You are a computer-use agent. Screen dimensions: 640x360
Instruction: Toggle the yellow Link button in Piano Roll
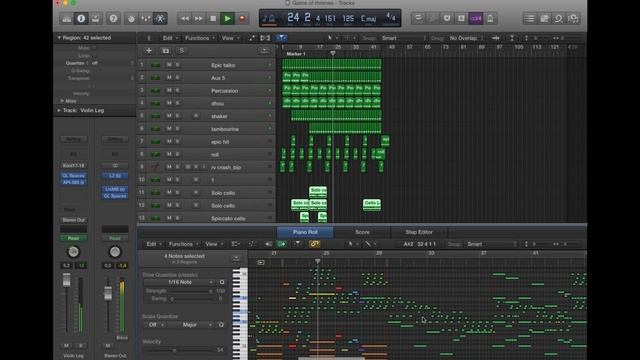coord(314,244)
